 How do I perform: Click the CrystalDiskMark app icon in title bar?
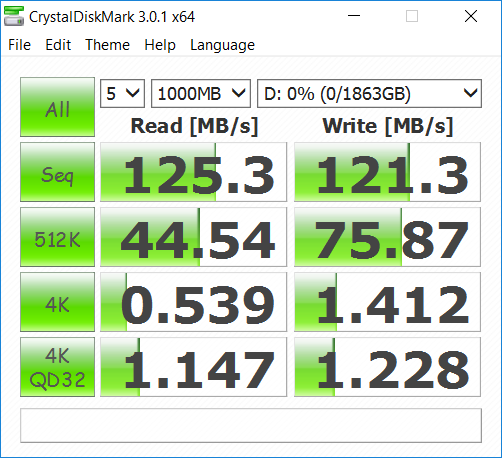pyautogui.click(x=14, y=16)
